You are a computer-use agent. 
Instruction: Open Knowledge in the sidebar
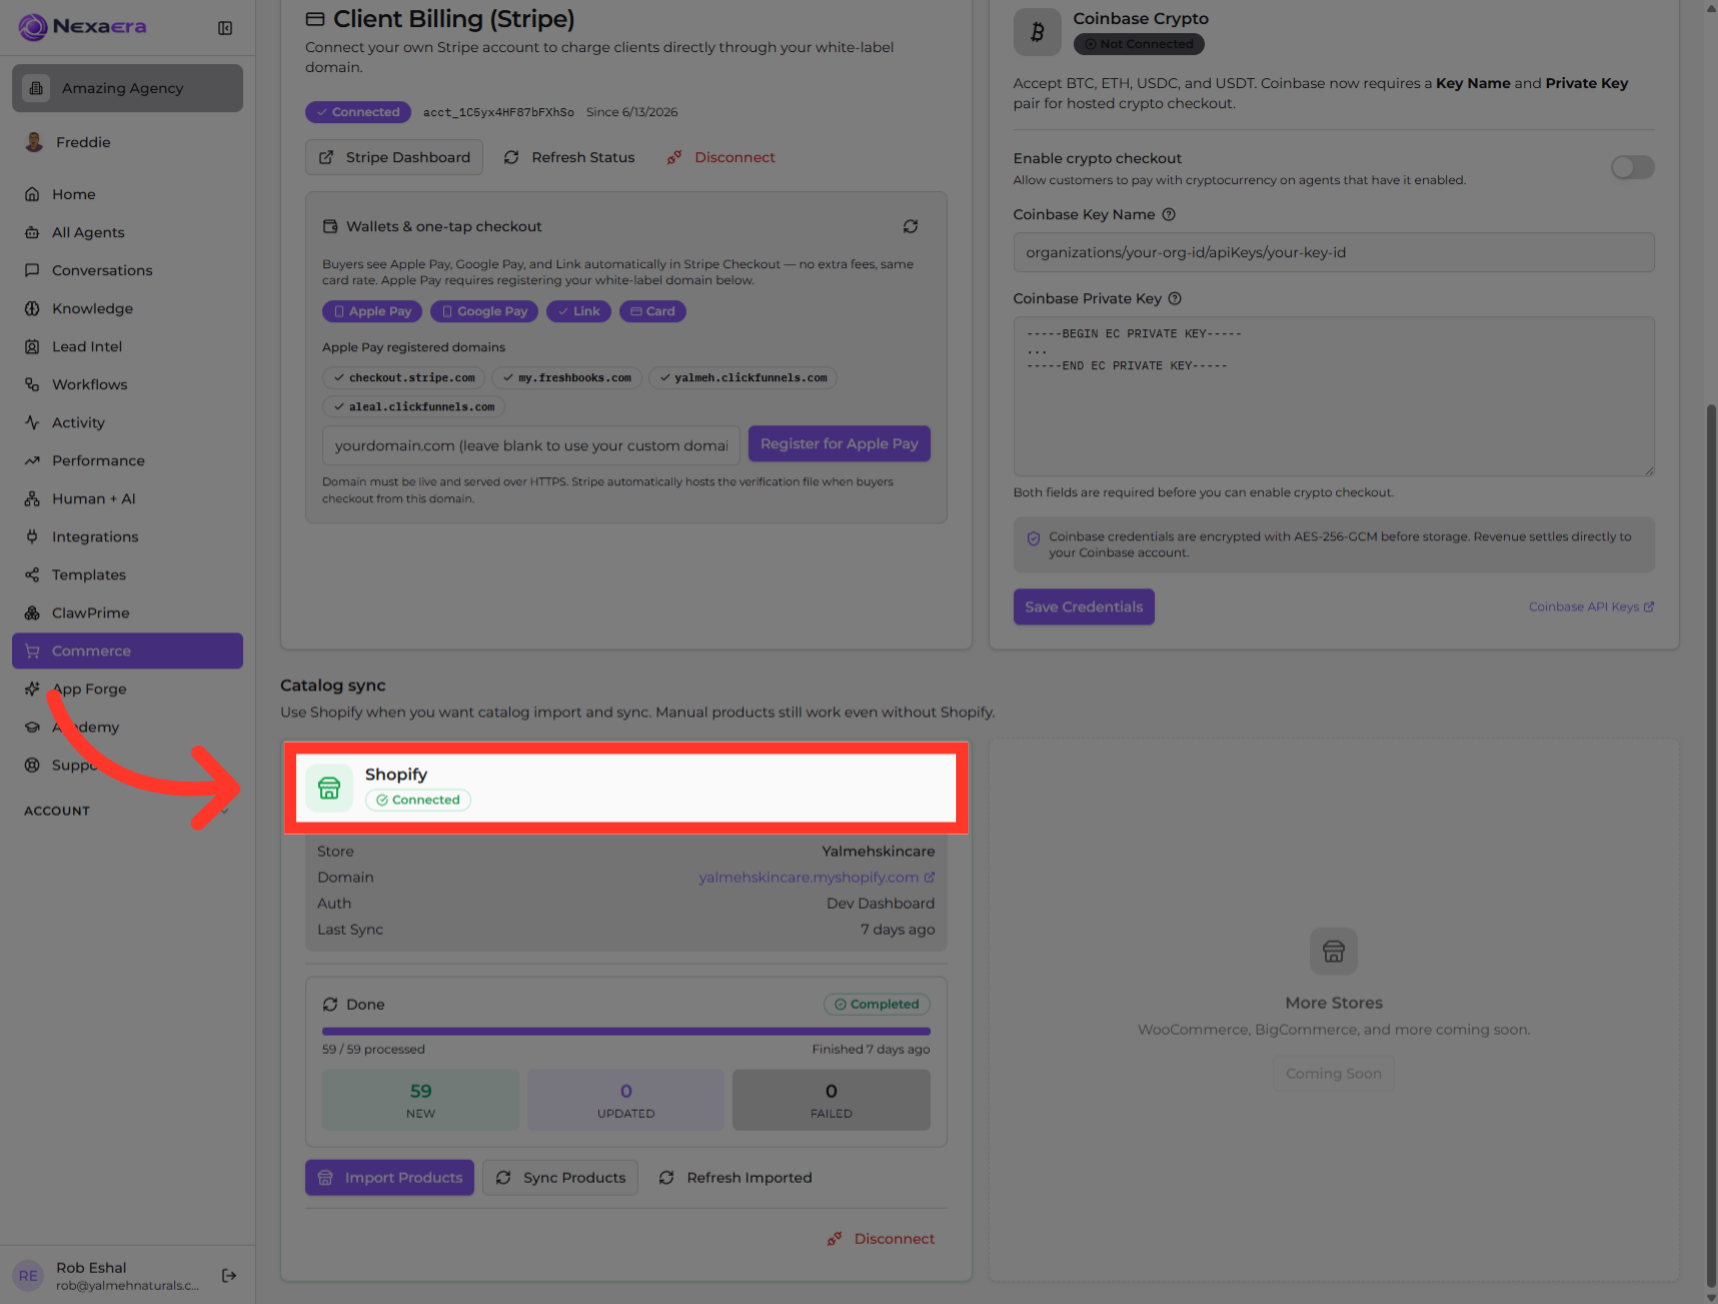point(127,308)
